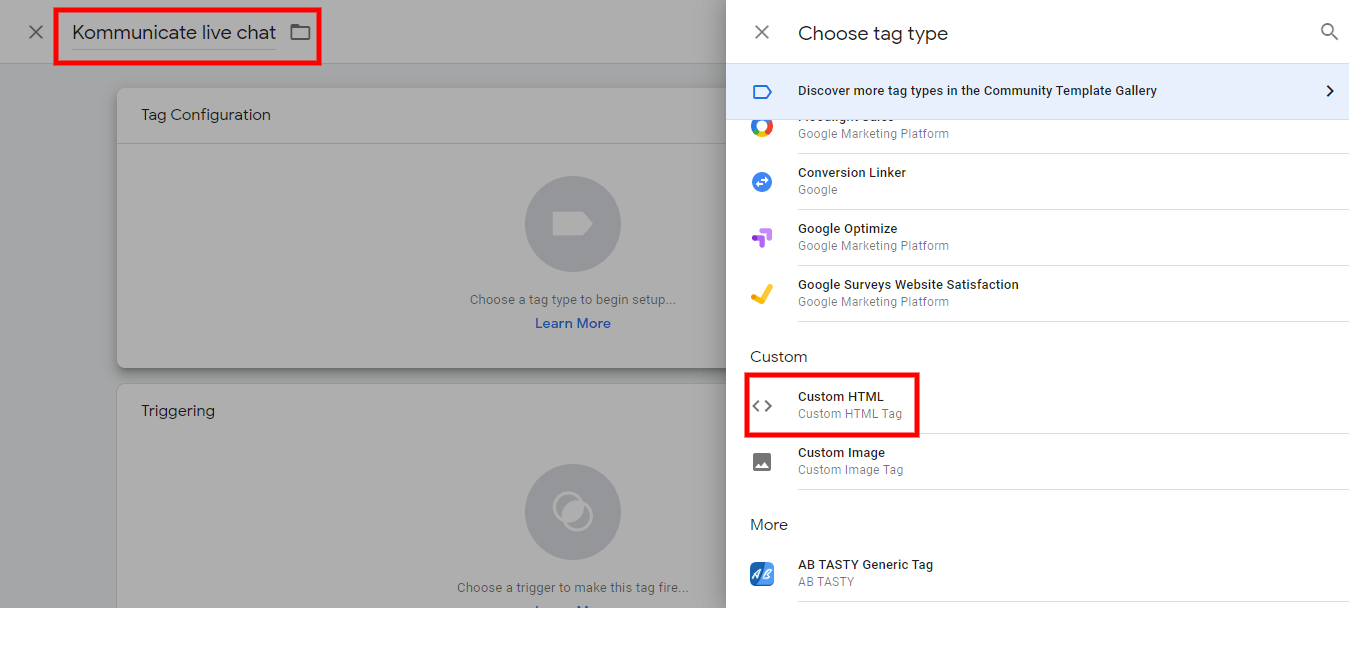Open the search in Choose tag type panel
1349x657 pixels.
point(1329,31)
